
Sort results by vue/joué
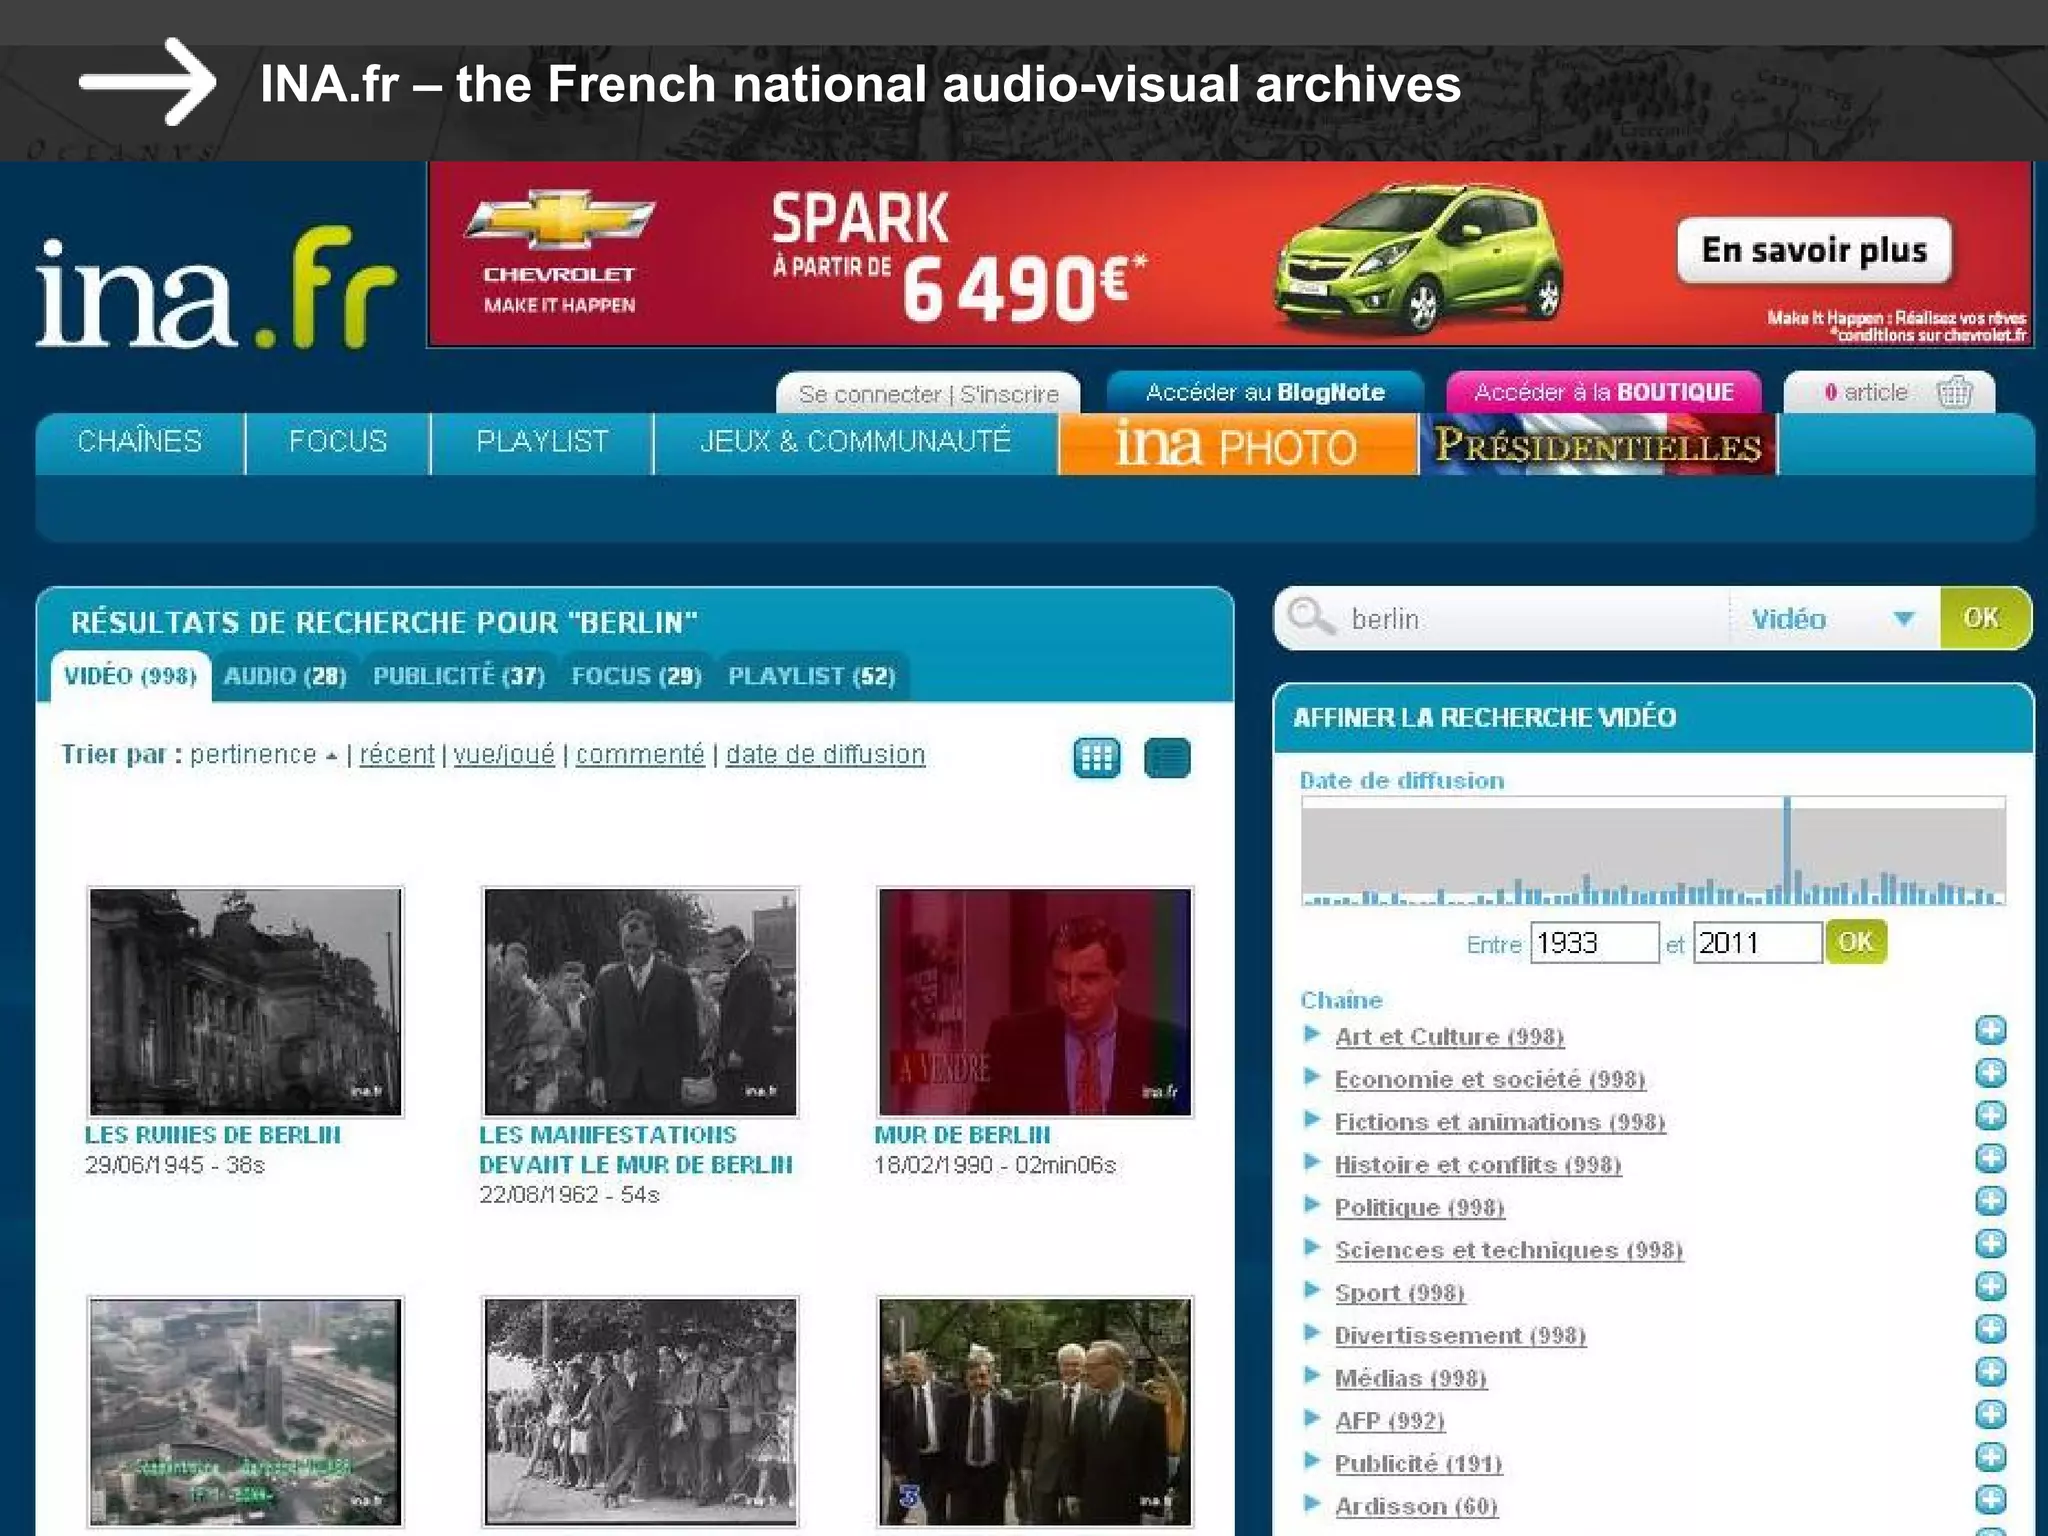pyautogui.click(x=504, y=754)
